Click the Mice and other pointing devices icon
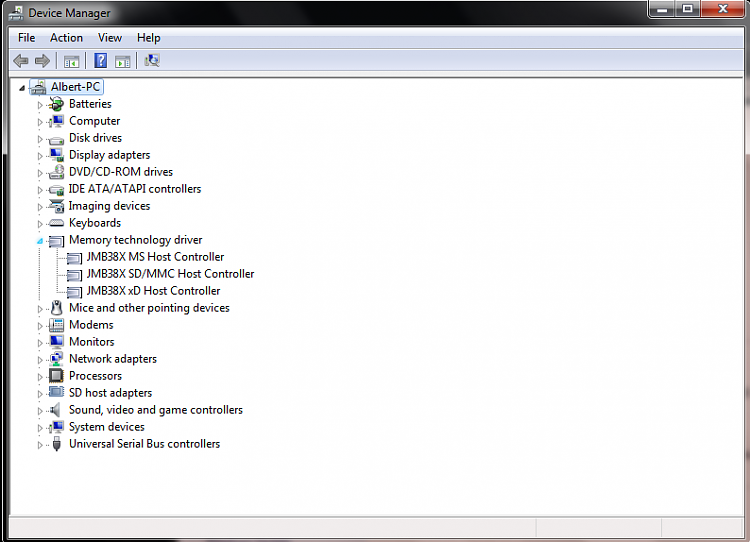 tap(56, 308)
